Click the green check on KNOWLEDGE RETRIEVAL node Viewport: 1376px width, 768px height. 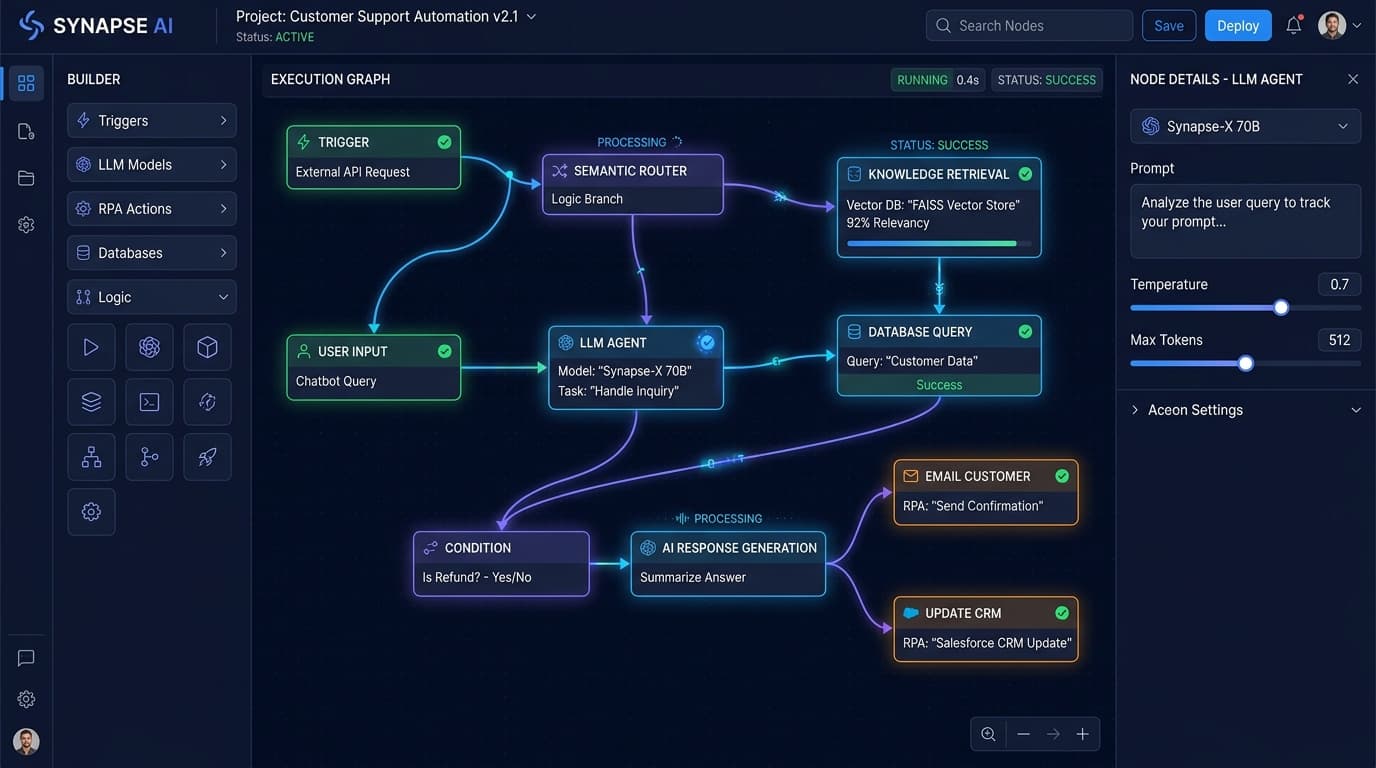coord(1025,174)
